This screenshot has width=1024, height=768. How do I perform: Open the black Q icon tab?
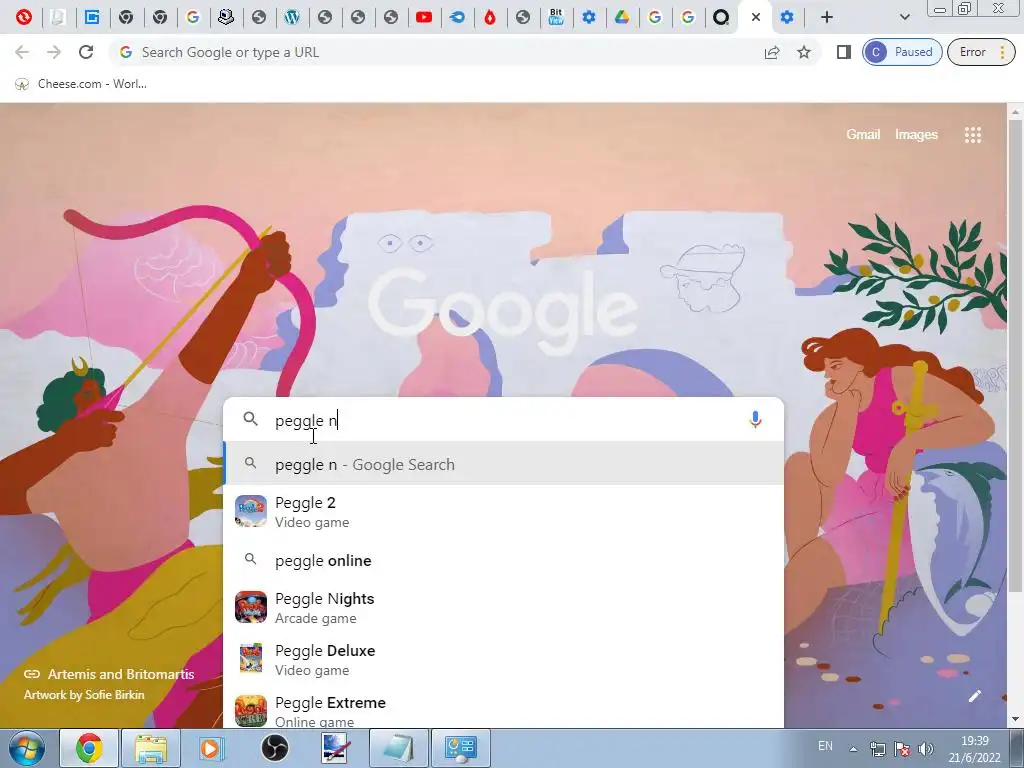tap(721, 18)
